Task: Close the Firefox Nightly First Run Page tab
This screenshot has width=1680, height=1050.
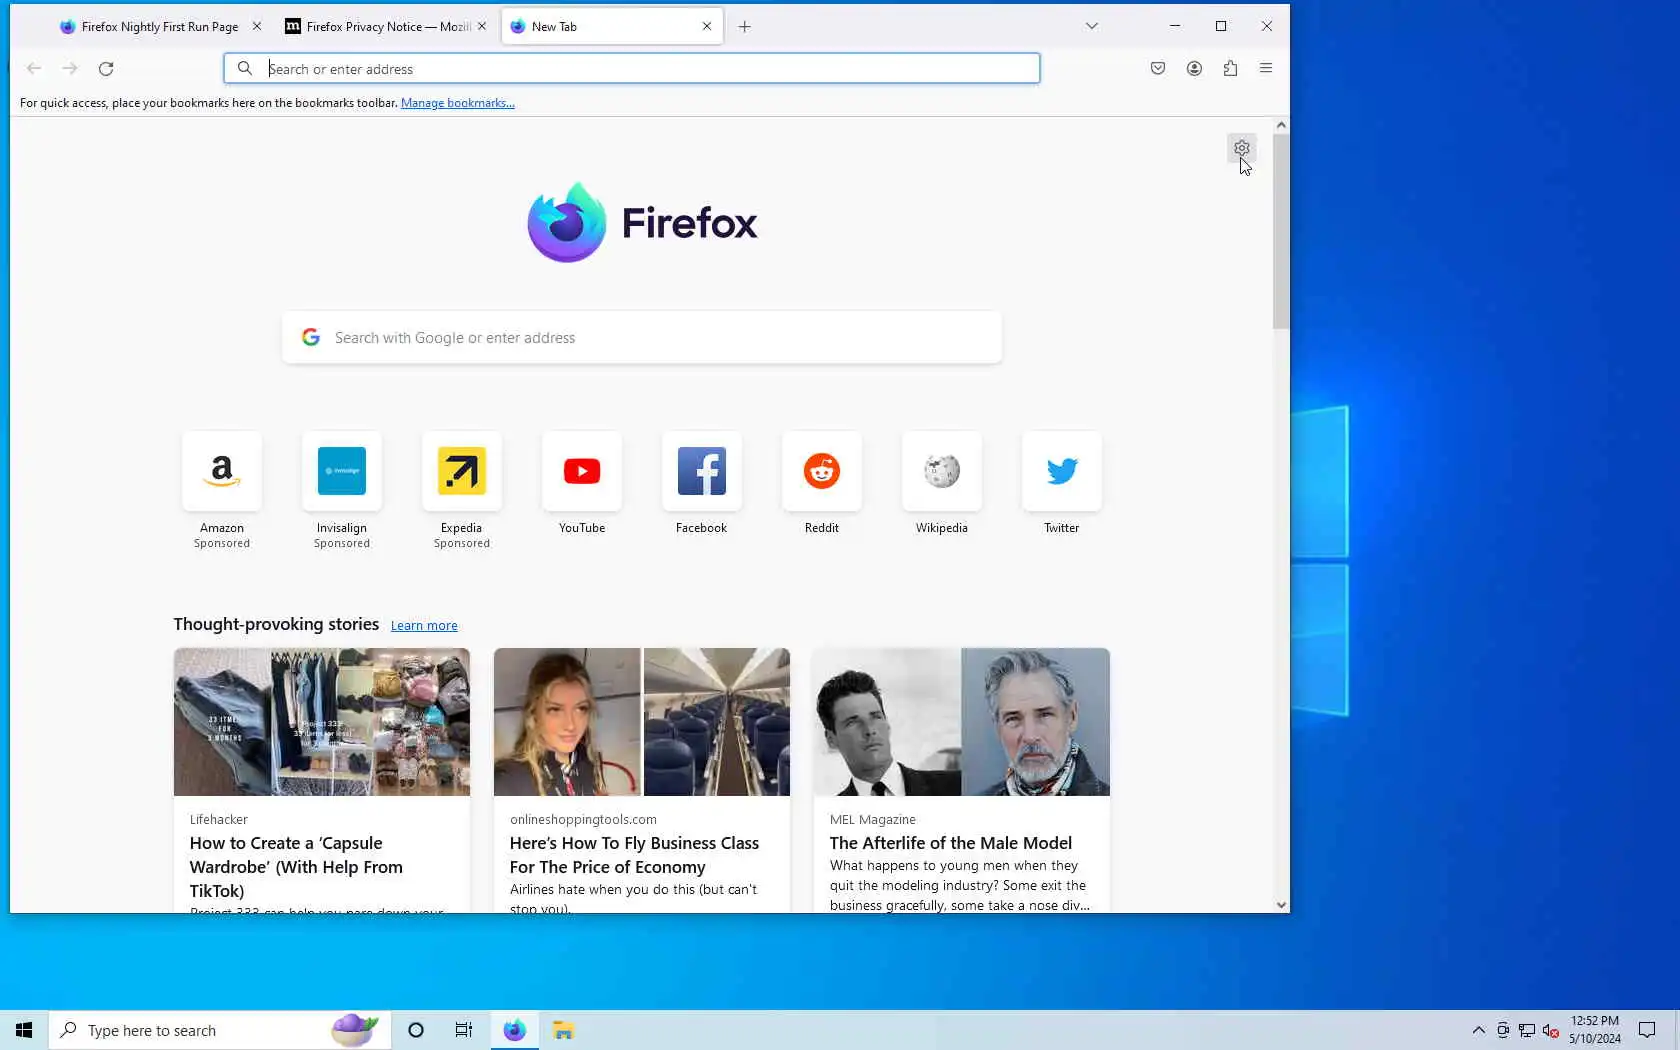Action: click(x=256, y=27)
